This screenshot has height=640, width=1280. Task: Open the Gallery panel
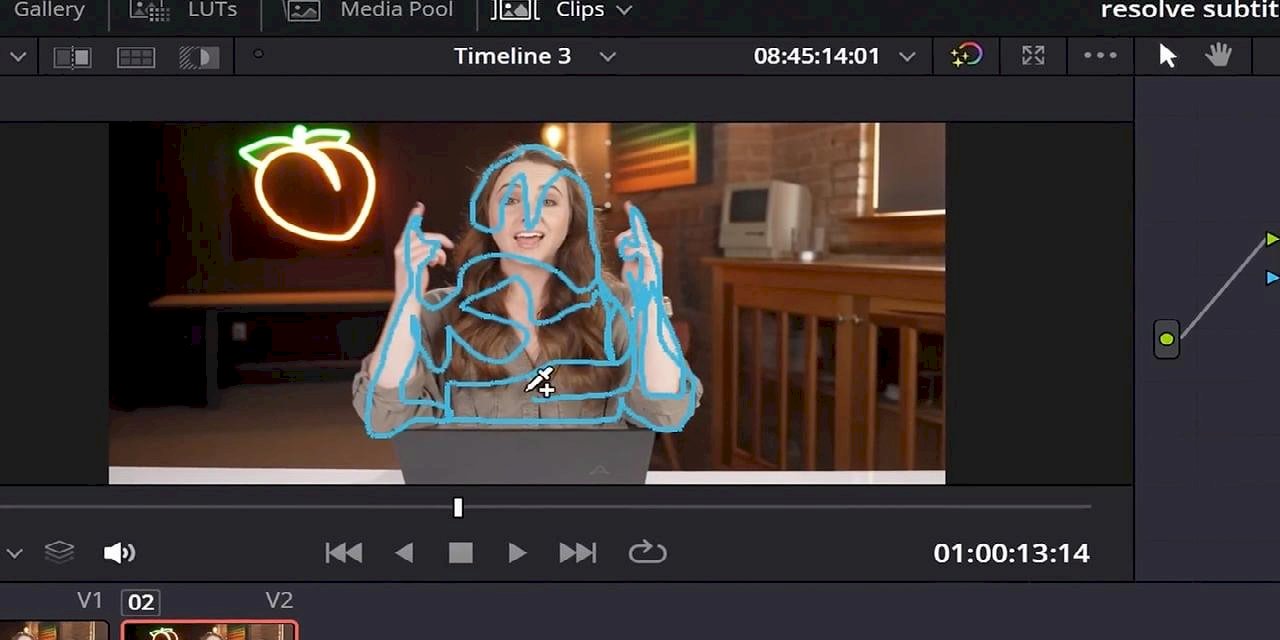tap(48, 10)
